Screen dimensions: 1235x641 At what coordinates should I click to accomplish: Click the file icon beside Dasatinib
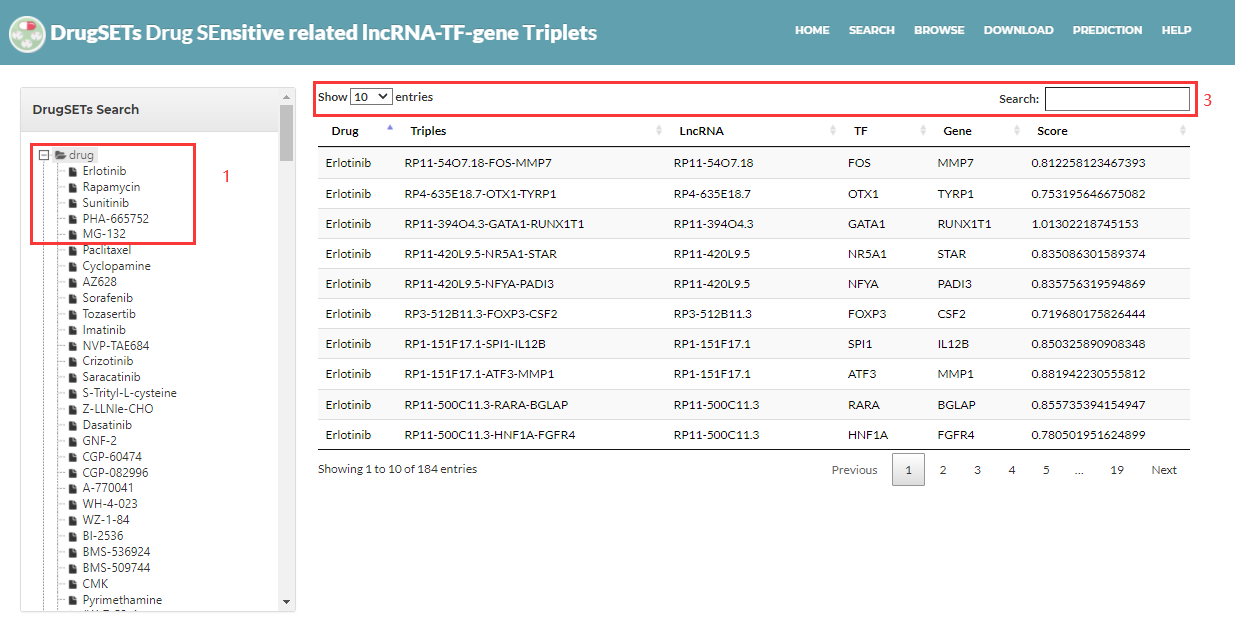[x=73, y=425]
